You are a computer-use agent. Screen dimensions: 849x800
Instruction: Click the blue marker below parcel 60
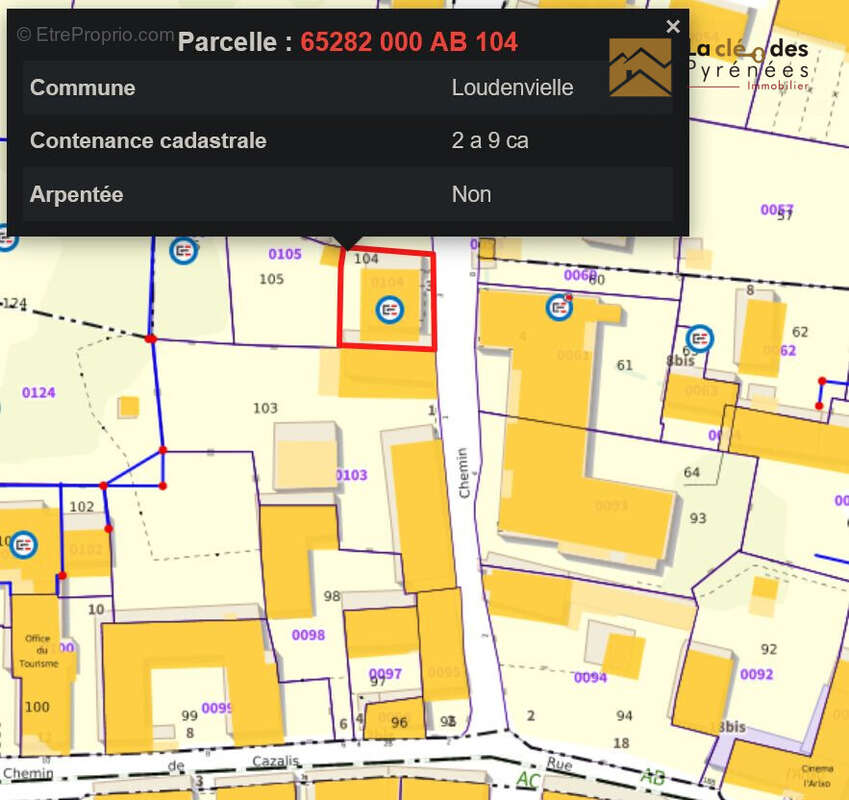tap(560, 307)
